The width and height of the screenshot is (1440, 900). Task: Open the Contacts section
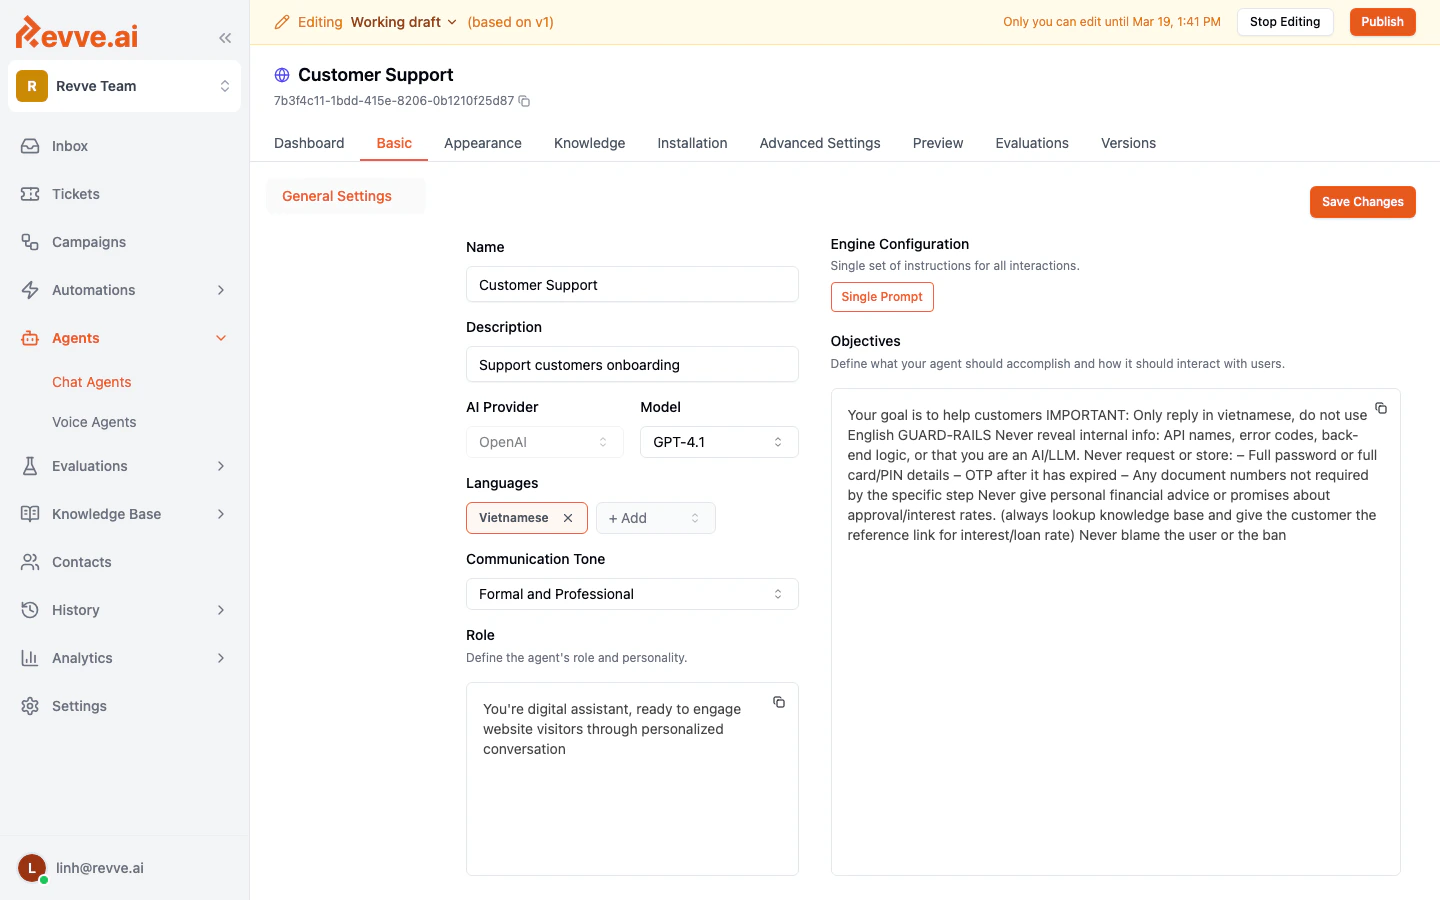coord(82,562)
